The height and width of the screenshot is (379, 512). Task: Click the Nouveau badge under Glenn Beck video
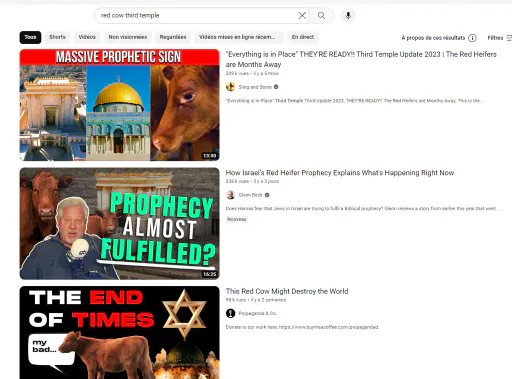(237, 219)
